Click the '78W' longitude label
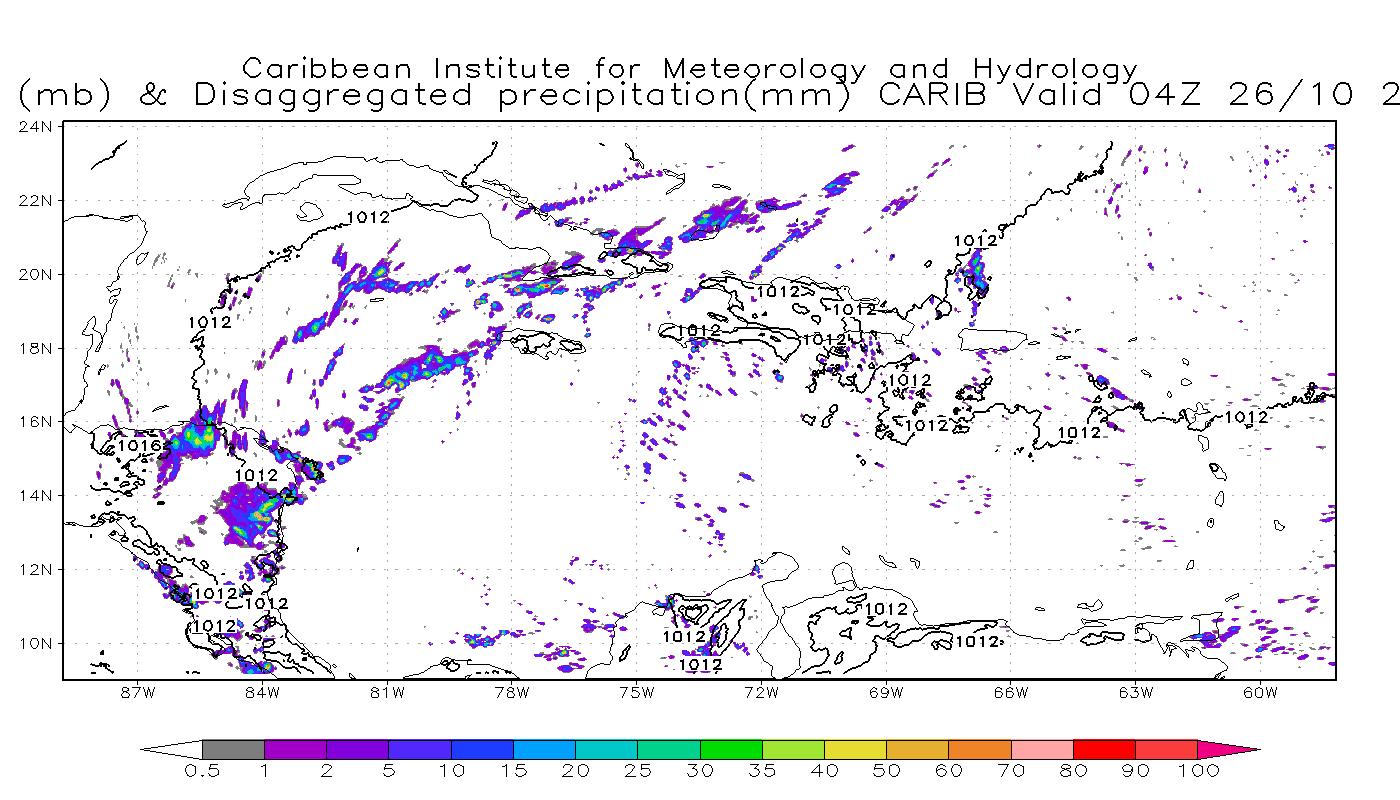The image size is (1400, 800). 511,693
